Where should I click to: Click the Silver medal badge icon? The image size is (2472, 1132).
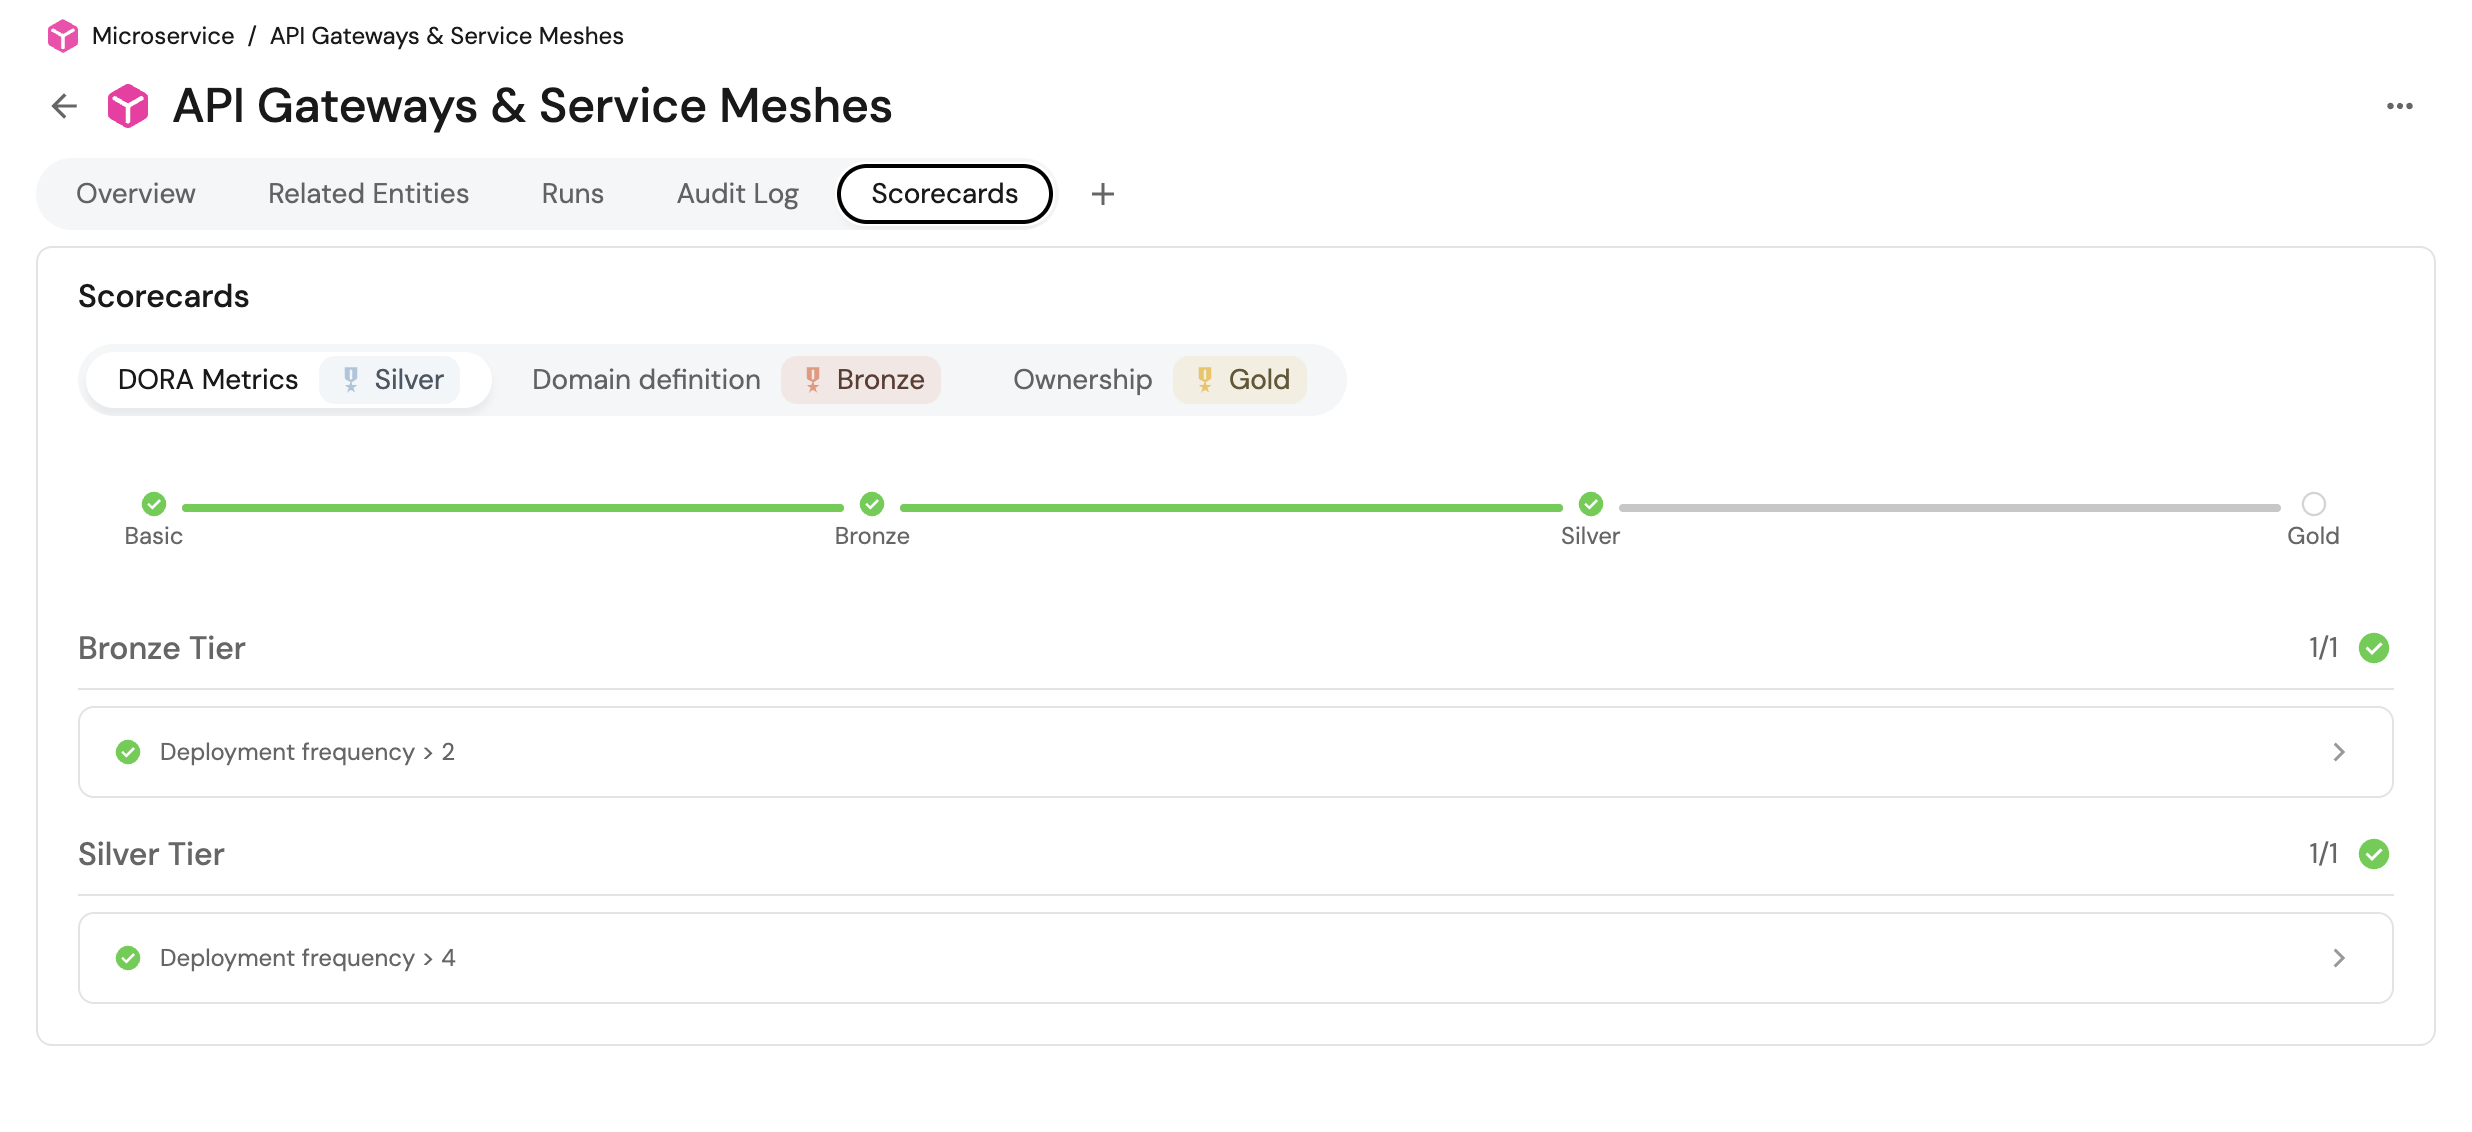351,380
